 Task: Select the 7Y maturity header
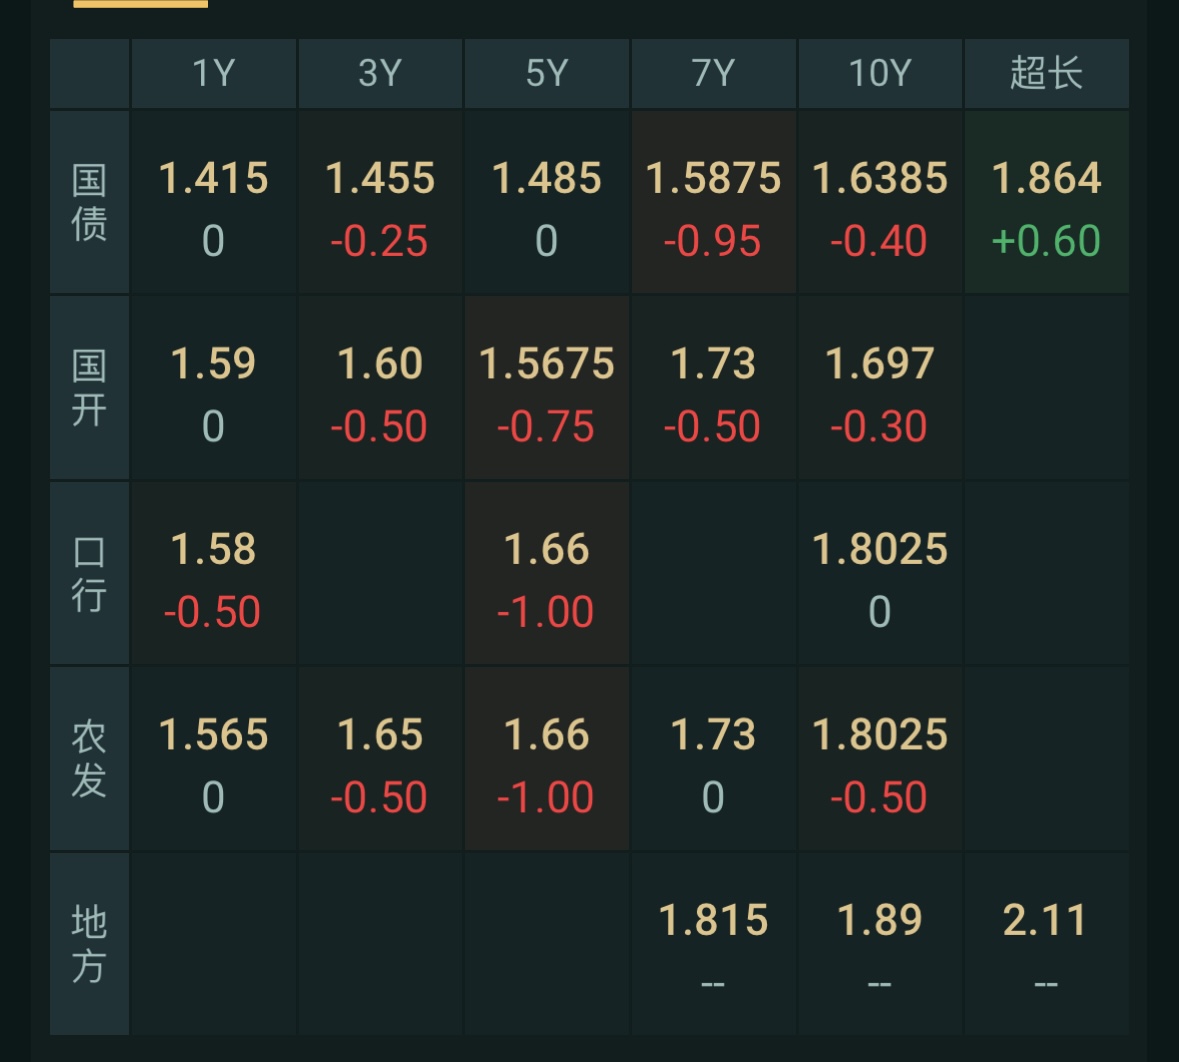point(713,74)
